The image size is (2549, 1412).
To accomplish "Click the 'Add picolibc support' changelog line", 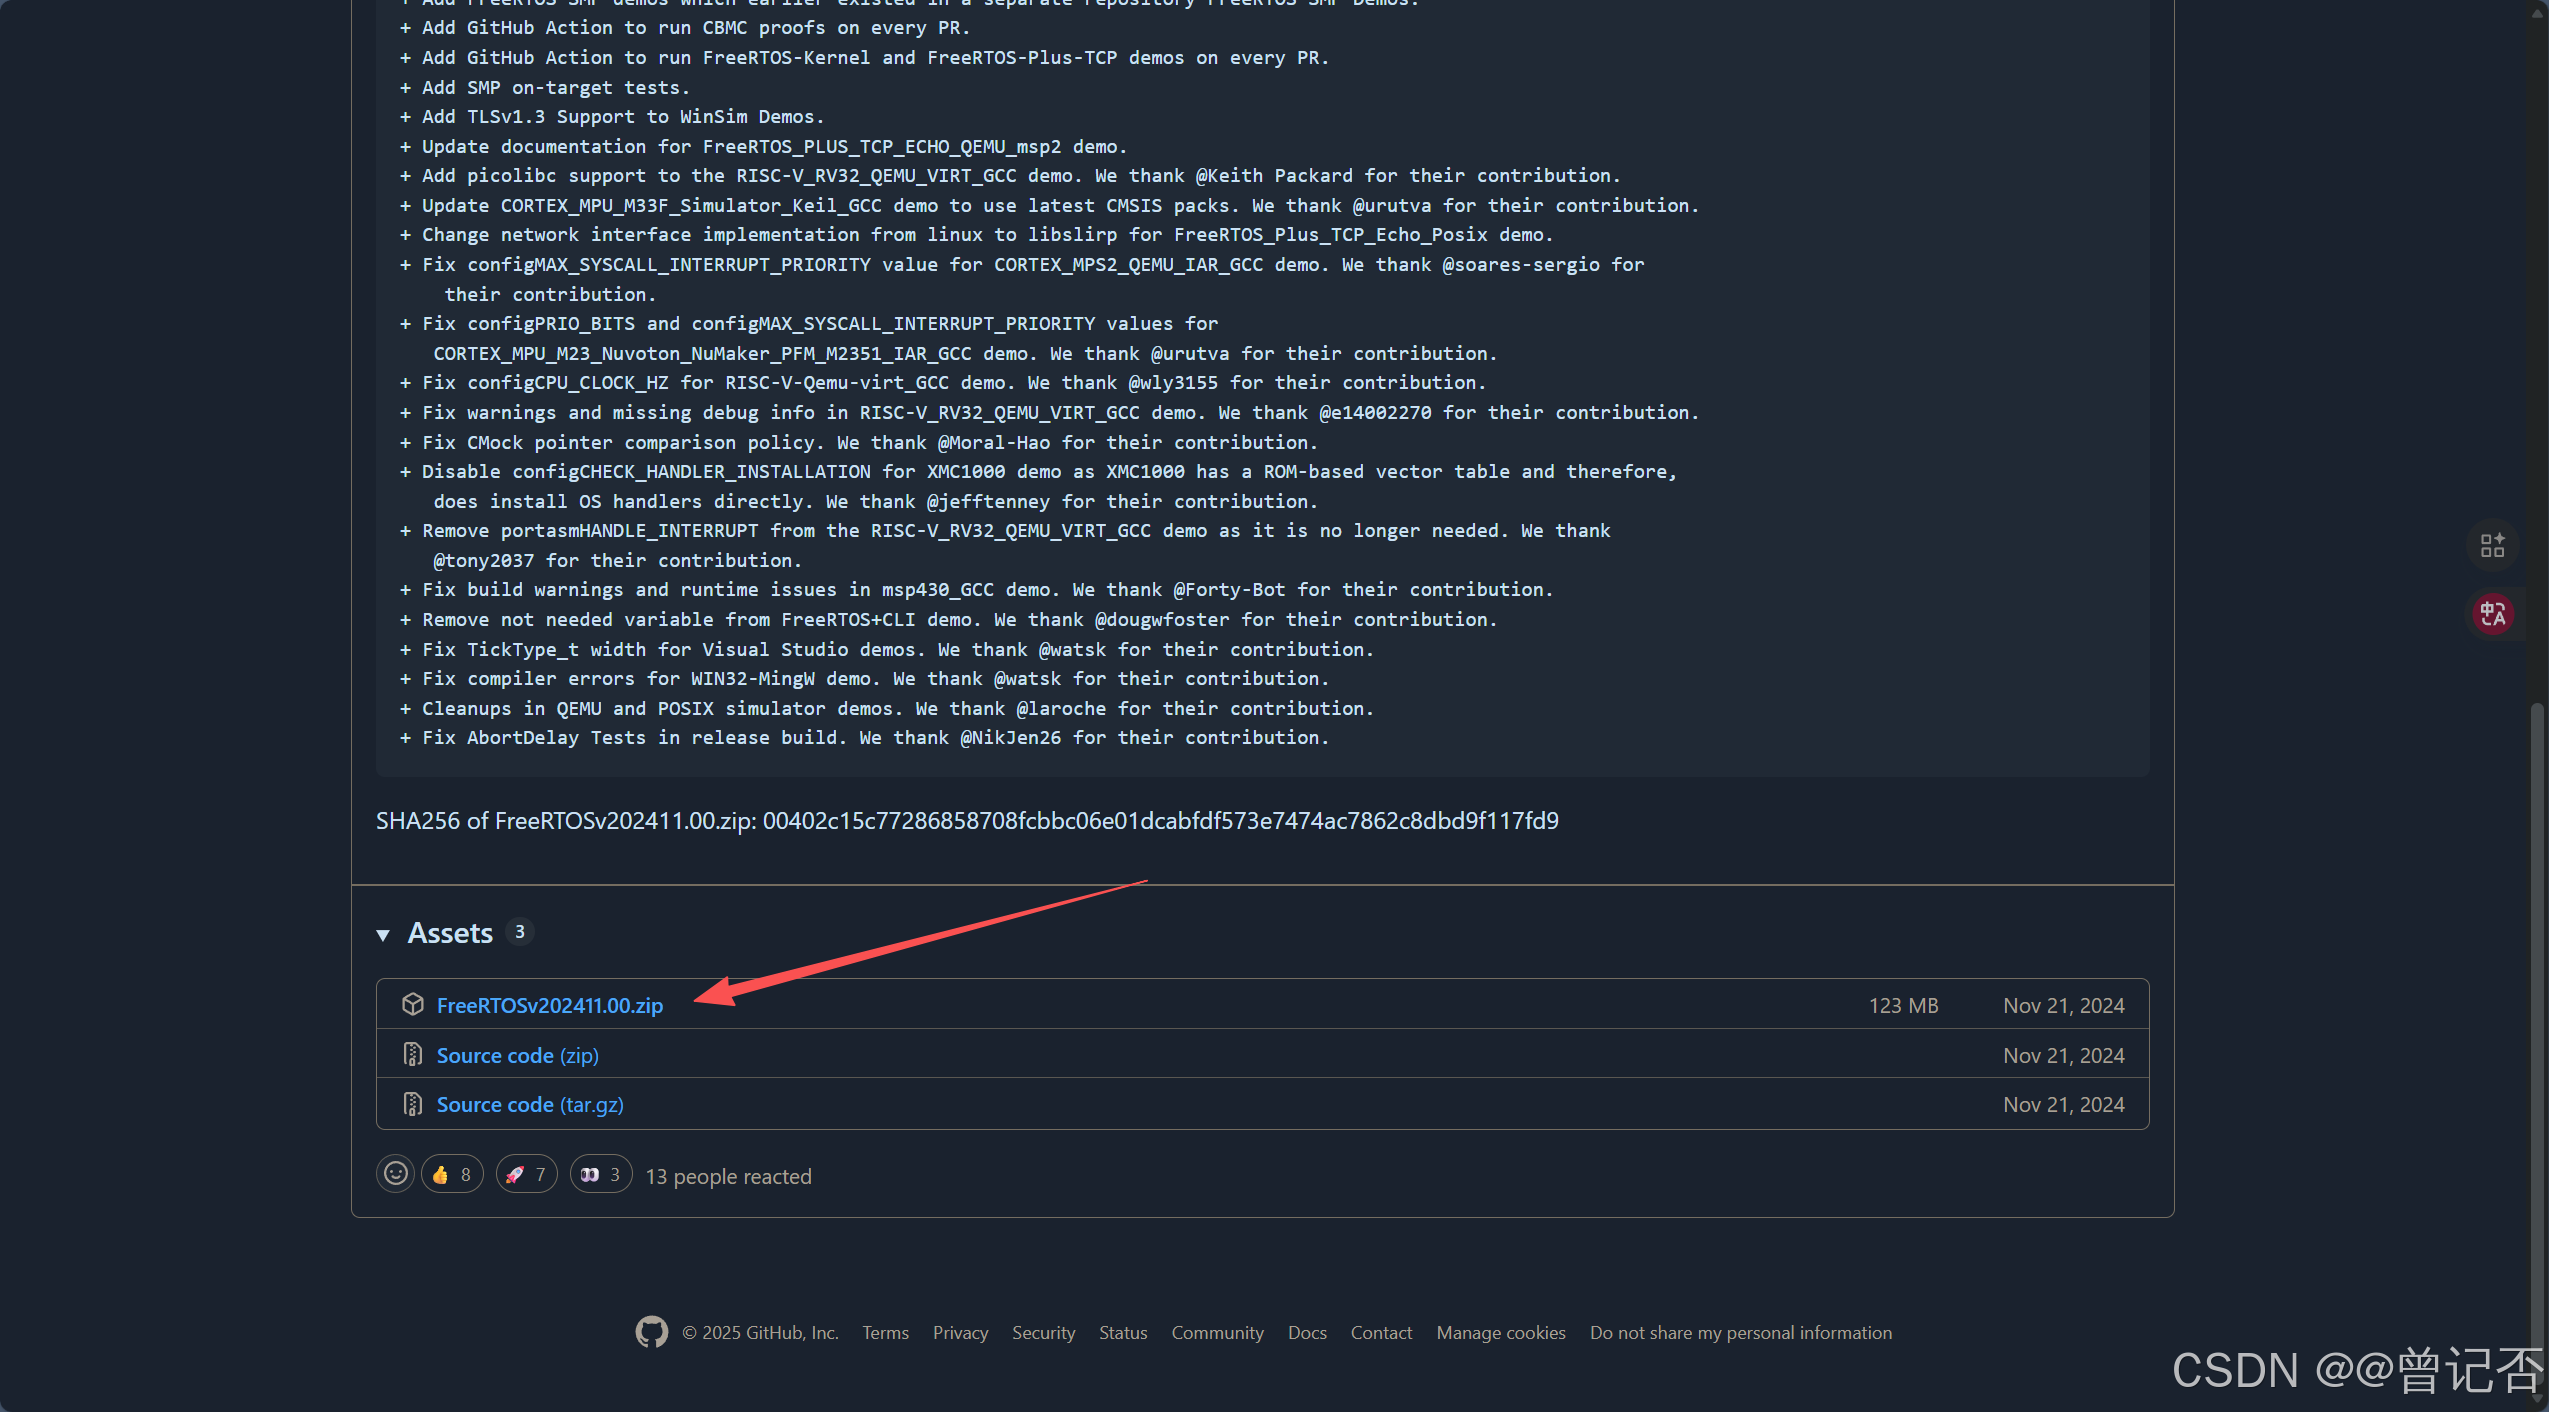I will click(x=1009, y=175).
